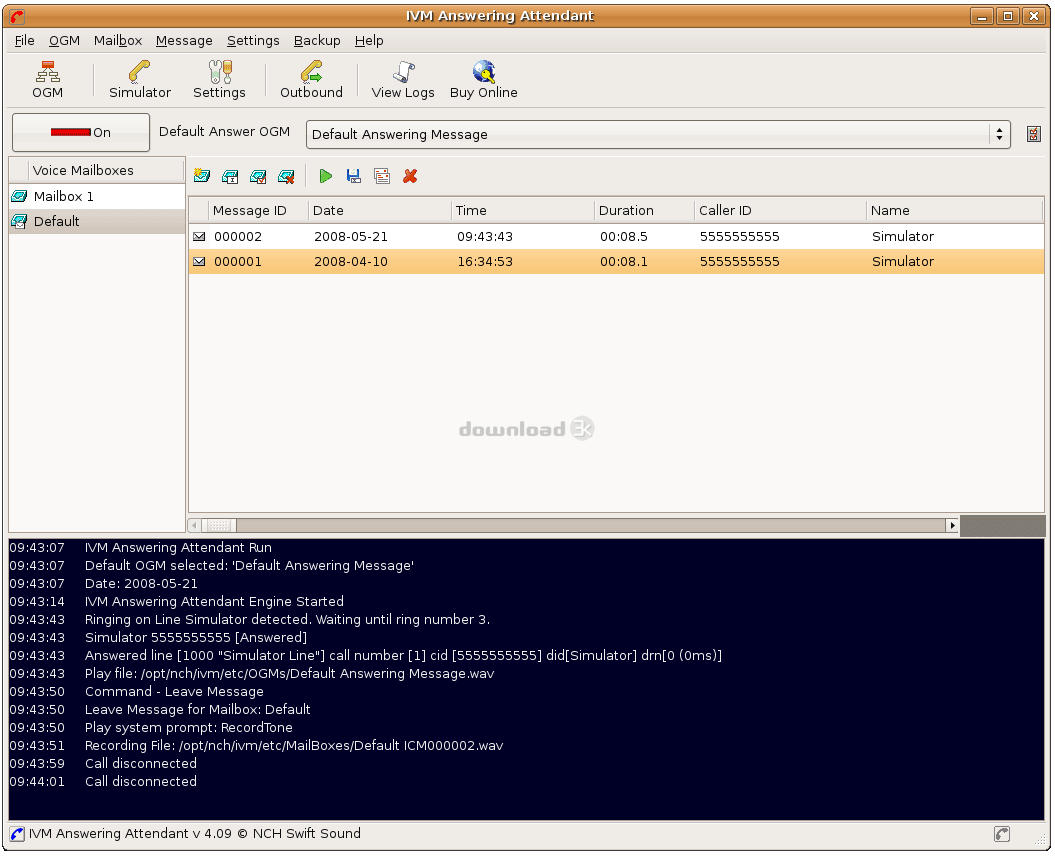Play the selected message

[x=326, y=176]
